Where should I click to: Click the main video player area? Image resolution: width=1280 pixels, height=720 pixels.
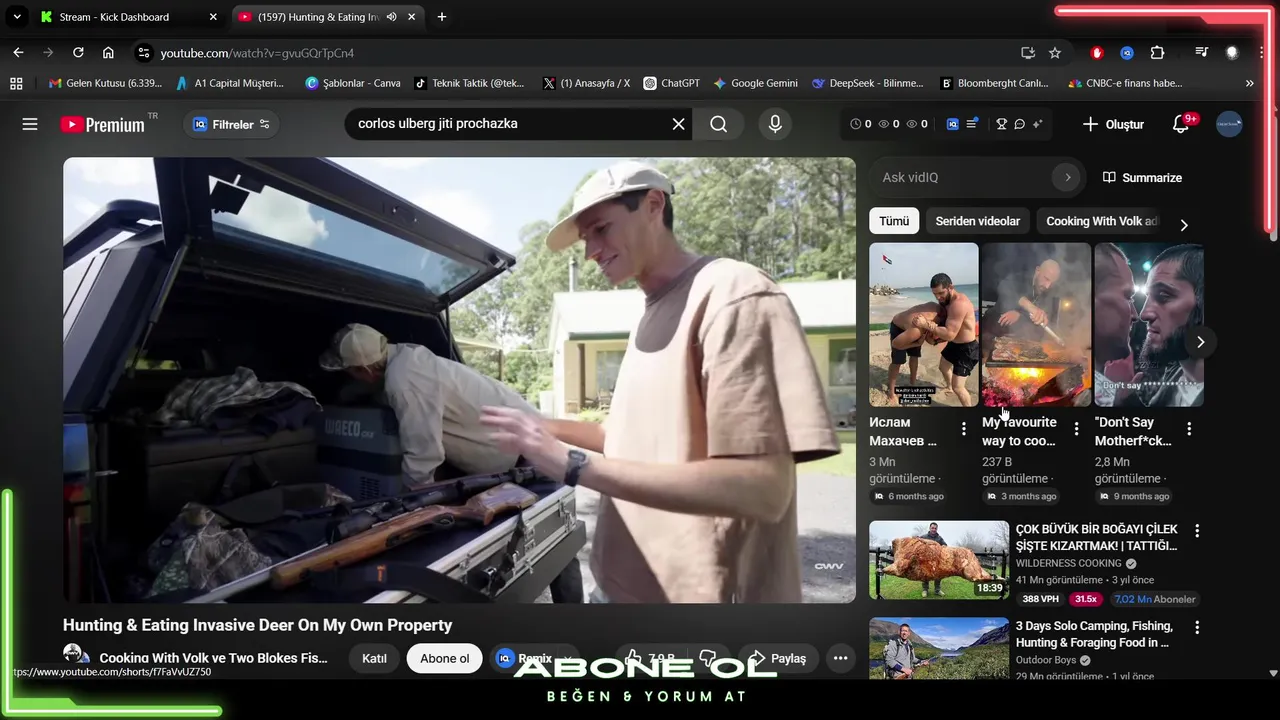click(x=459, y=380)
